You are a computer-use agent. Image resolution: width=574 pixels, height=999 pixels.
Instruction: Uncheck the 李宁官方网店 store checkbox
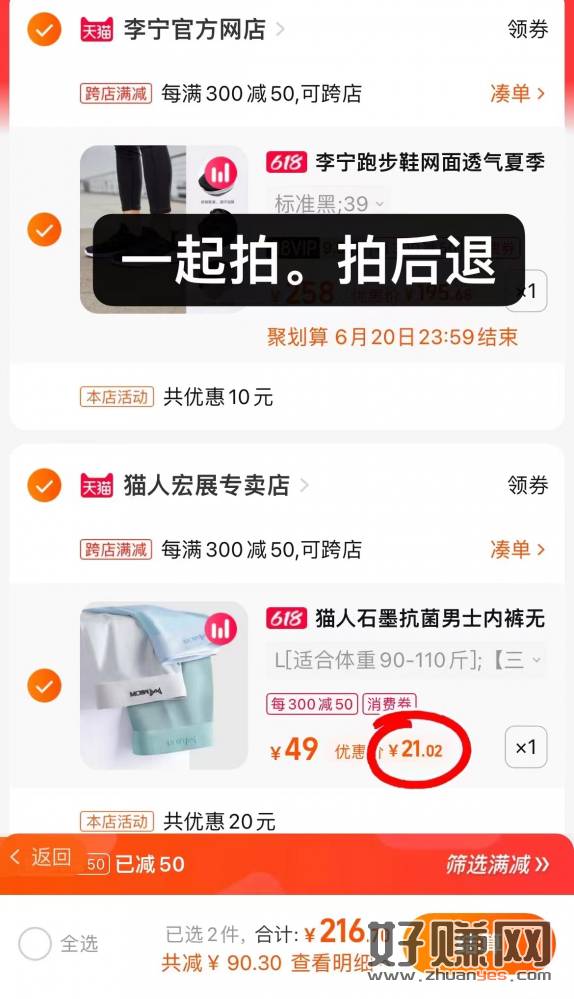[x=44, y=29]
